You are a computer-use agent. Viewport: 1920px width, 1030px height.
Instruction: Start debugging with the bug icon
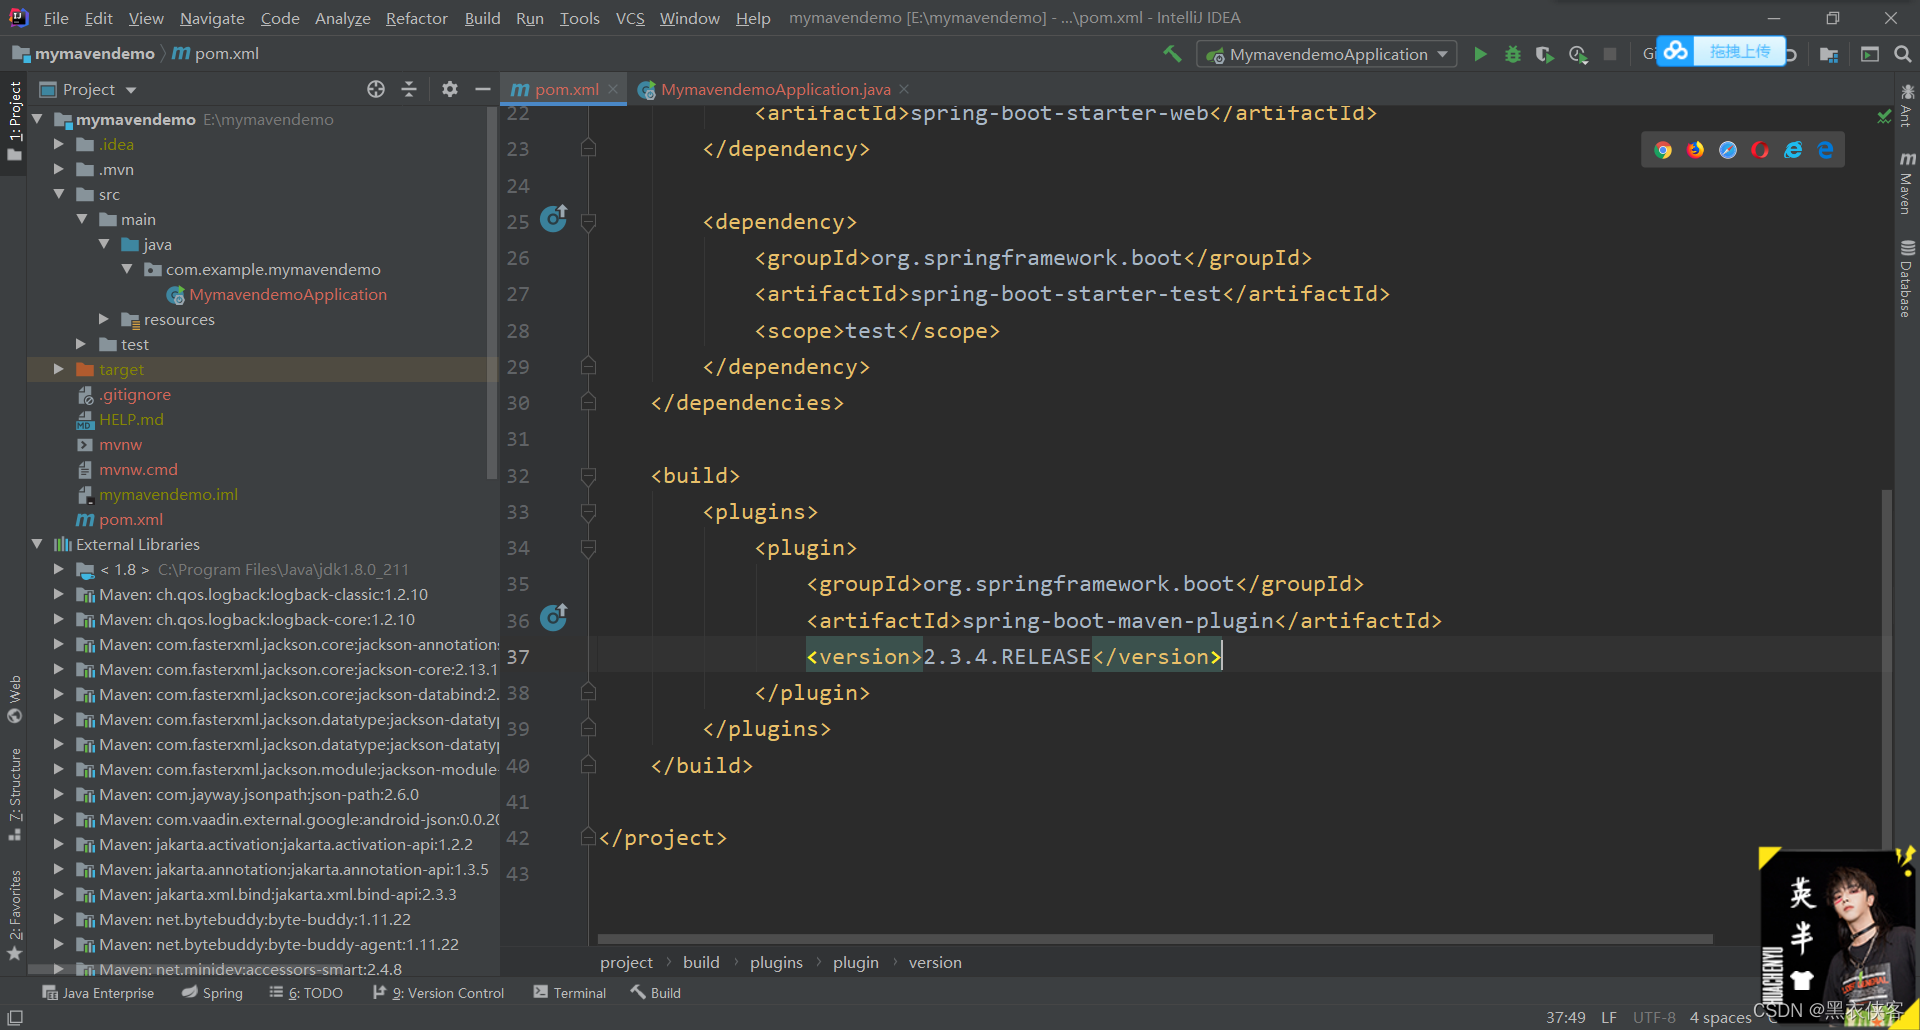click(1513, 54)
